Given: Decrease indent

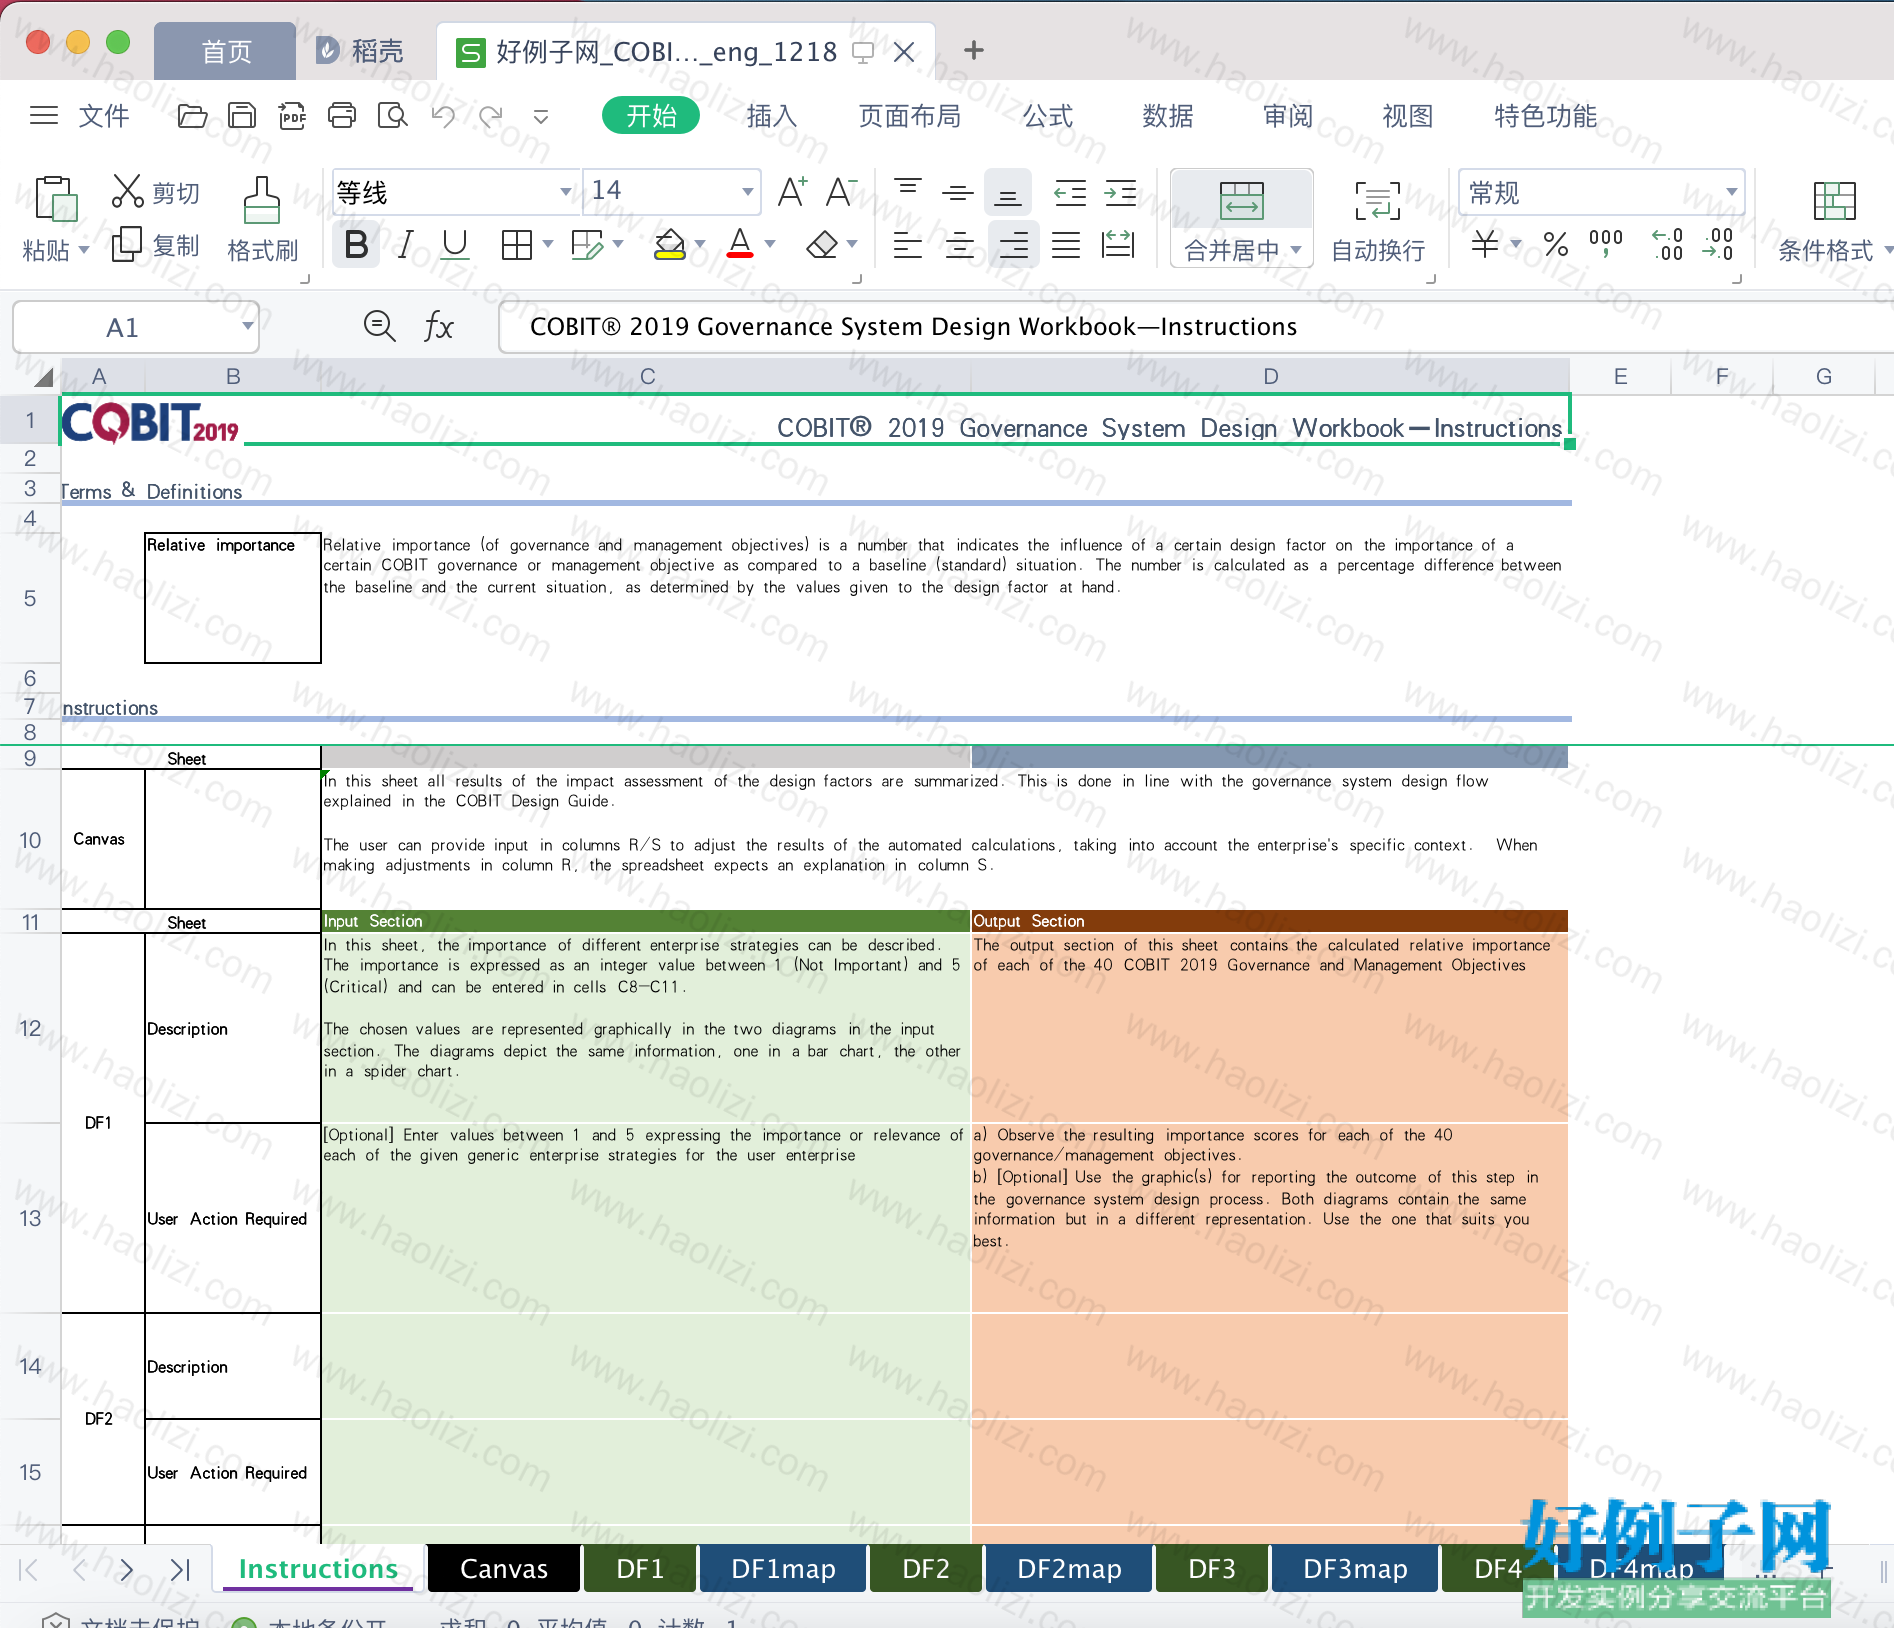Looking at the screenshot, I should click(x=1070, y=191).
